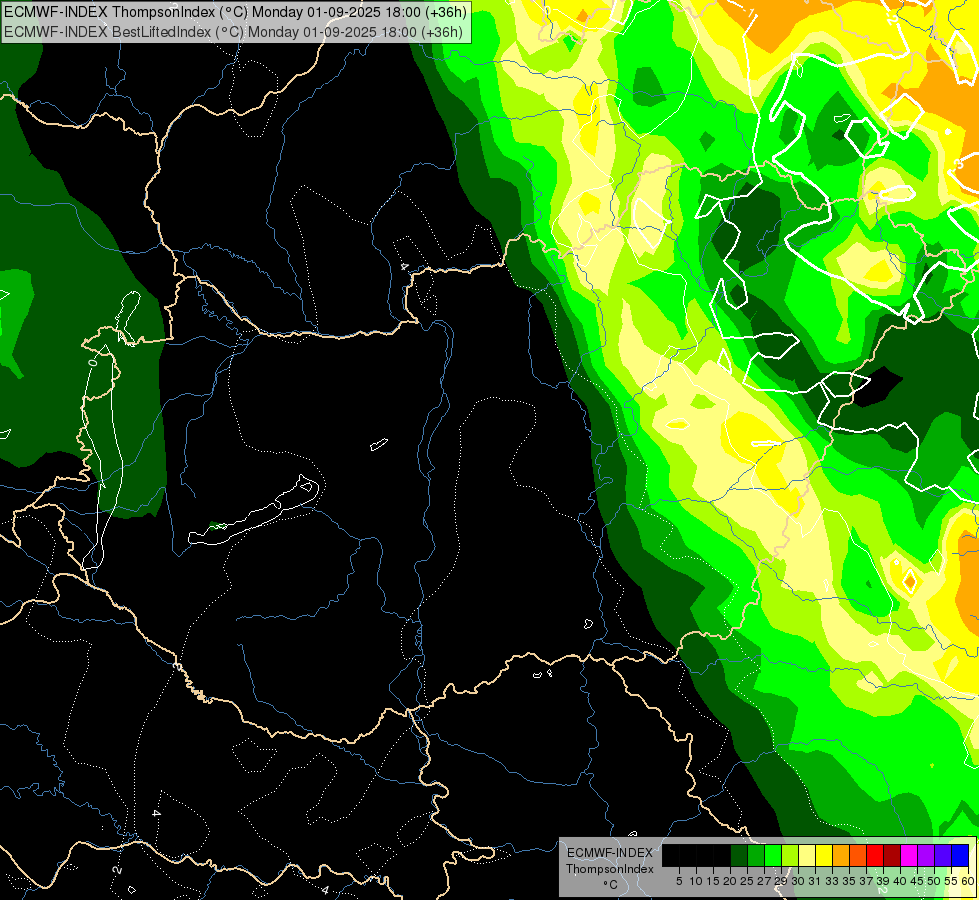The image size is (979, 900).
Task: Click the orange 33-35 legend swatch
Action: (841, 856)
